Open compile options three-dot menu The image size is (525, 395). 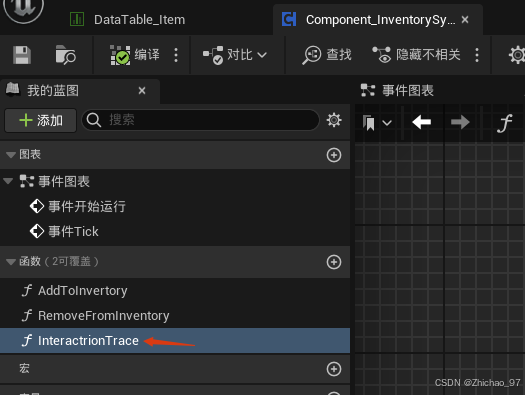point(176,55)
